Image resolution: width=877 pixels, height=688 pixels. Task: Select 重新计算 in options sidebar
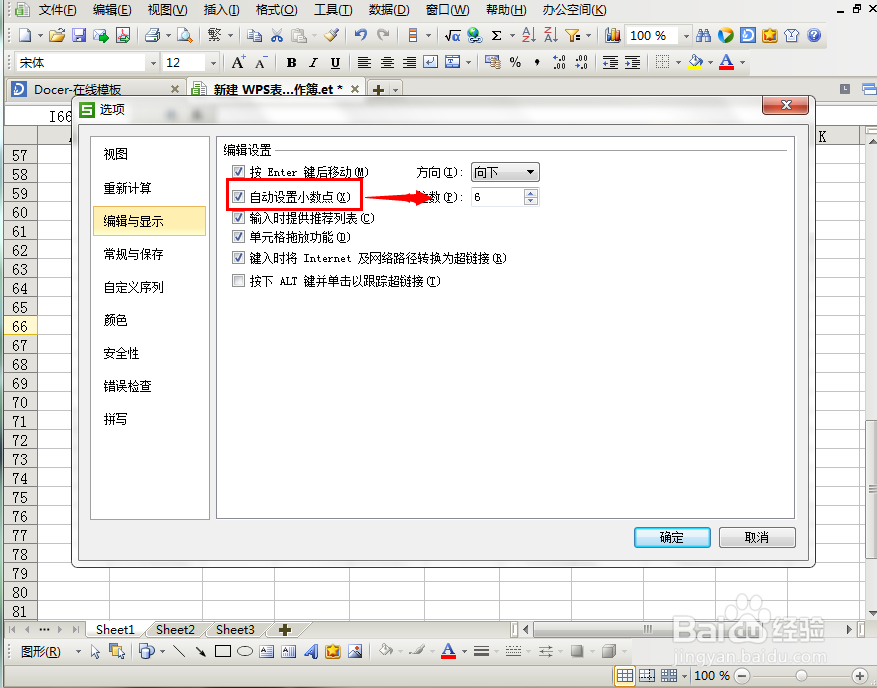(128, 188)
